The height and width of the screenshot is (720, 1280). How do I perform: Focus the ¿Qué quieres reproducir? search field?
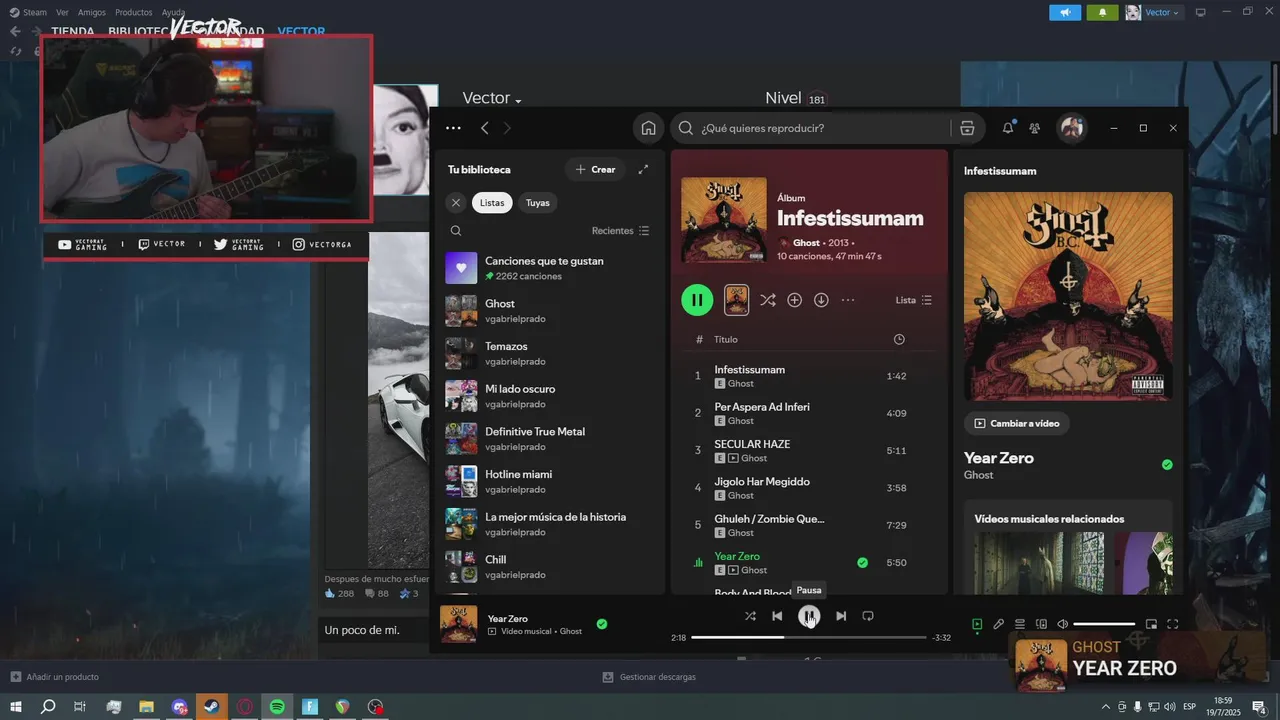[810, 128]
